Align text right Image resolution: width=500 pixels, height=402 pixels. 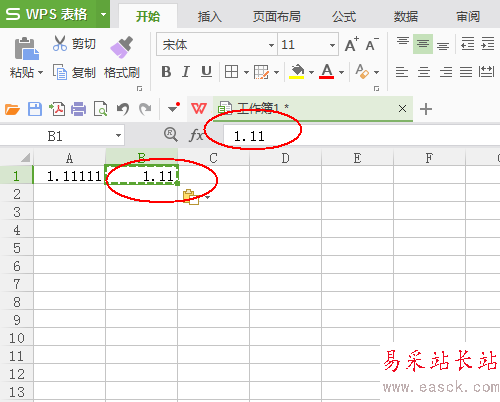click(446, 72)
